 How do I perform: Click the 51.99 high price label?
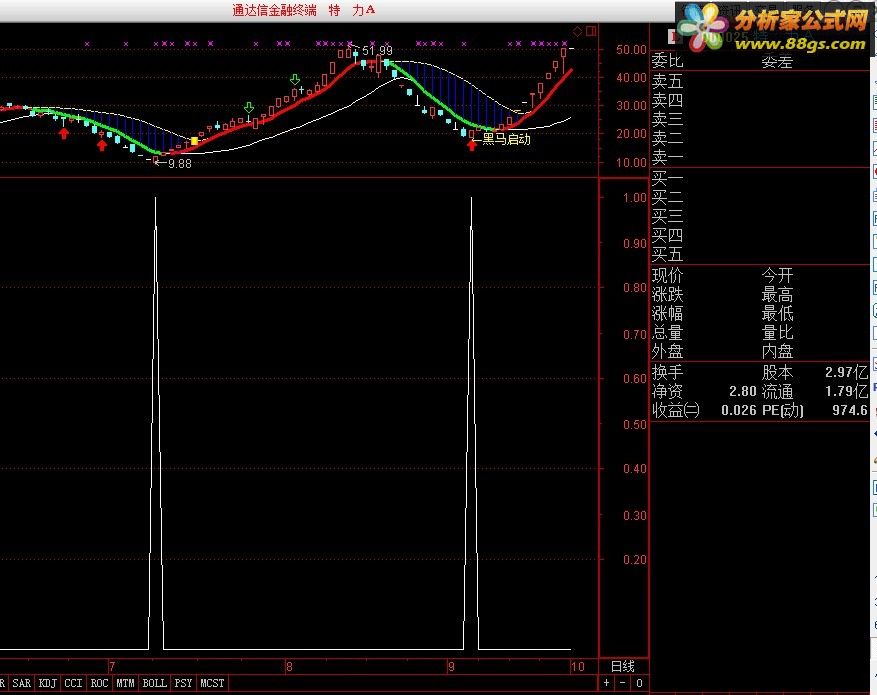377,51
